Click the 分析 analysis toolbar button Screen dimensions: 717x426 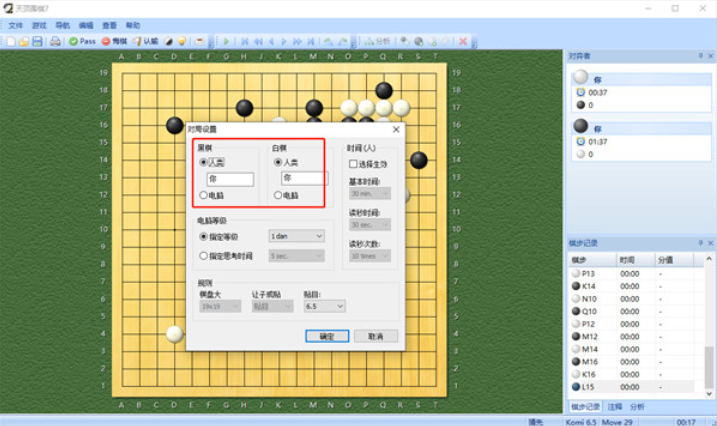(x=379, y=41)
